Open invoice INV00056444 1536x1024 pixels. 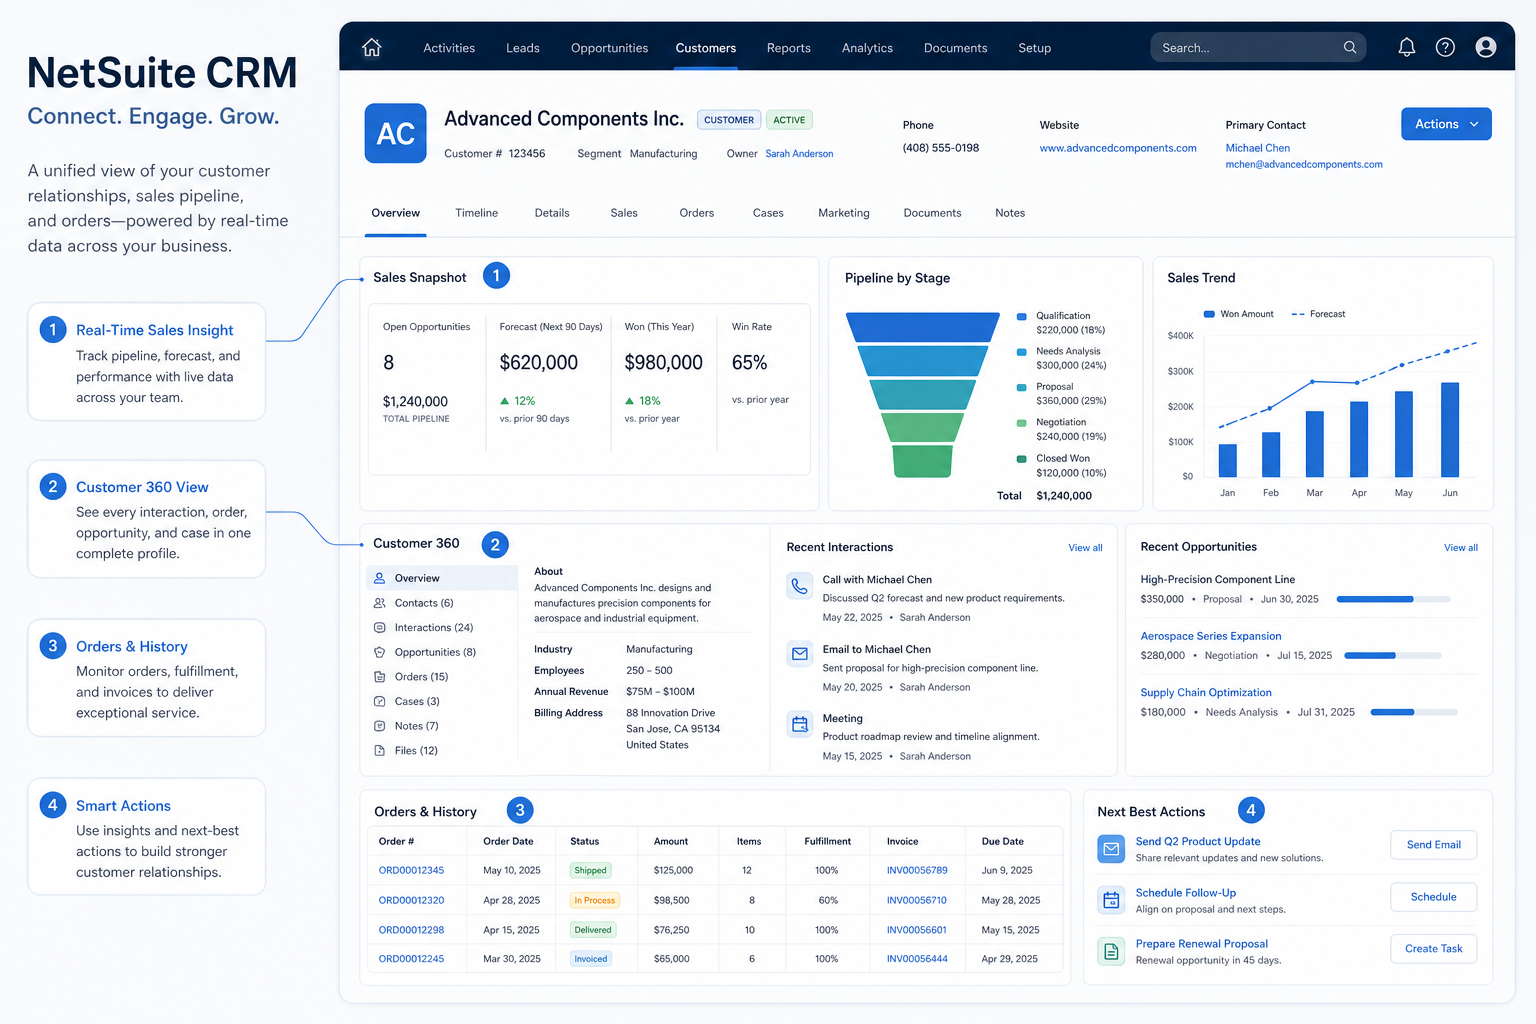tap(917, 959)
